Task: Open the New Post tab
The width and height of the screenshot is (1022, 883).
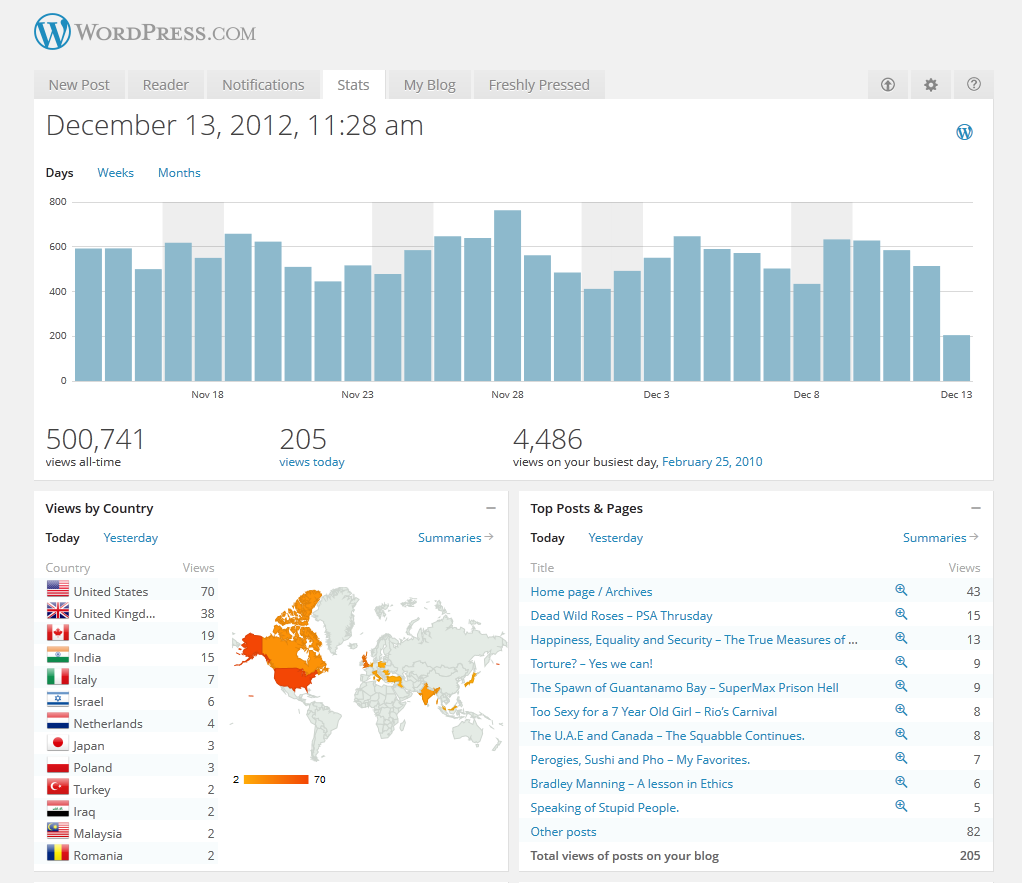Action: click(79, 85)
